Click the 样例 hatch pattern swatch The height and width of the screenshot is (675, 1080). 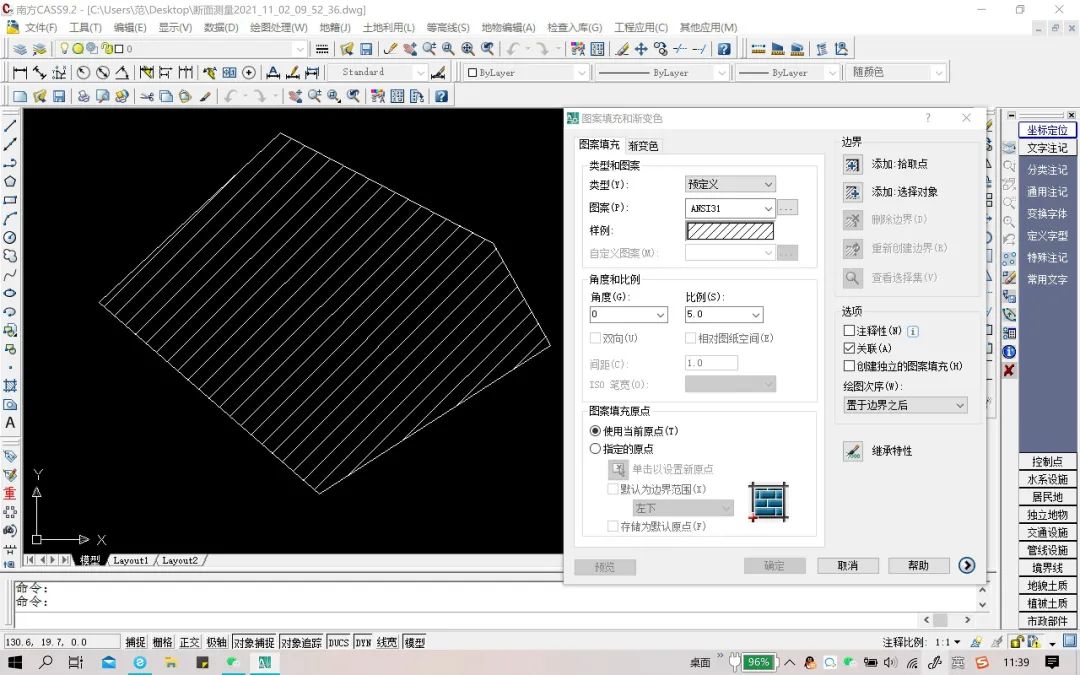730,231
